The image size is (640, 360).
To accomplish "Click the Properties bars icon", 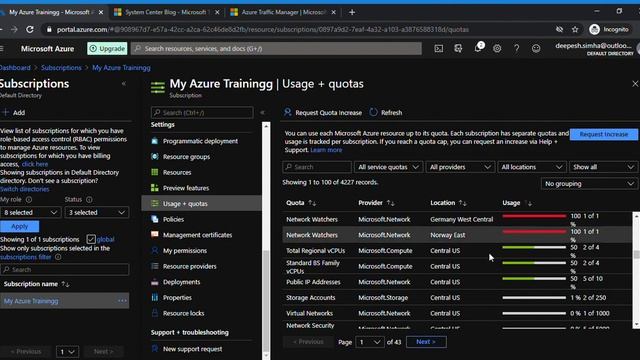I will click(x=155, y=298).
